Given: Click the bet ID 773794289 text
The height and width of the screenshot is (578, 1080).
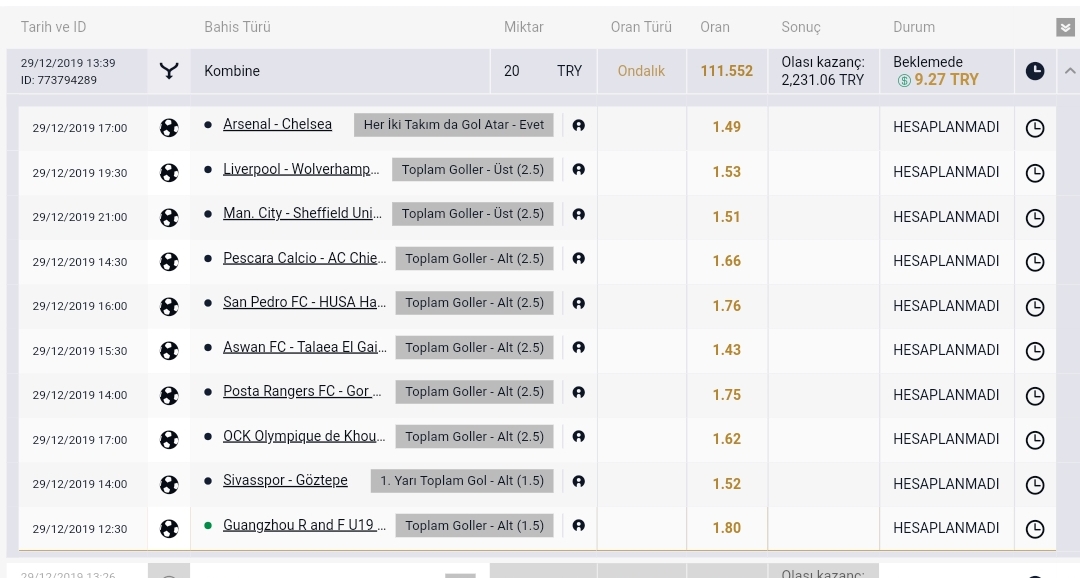Looking at the screenshot, I should pos(59,80).
